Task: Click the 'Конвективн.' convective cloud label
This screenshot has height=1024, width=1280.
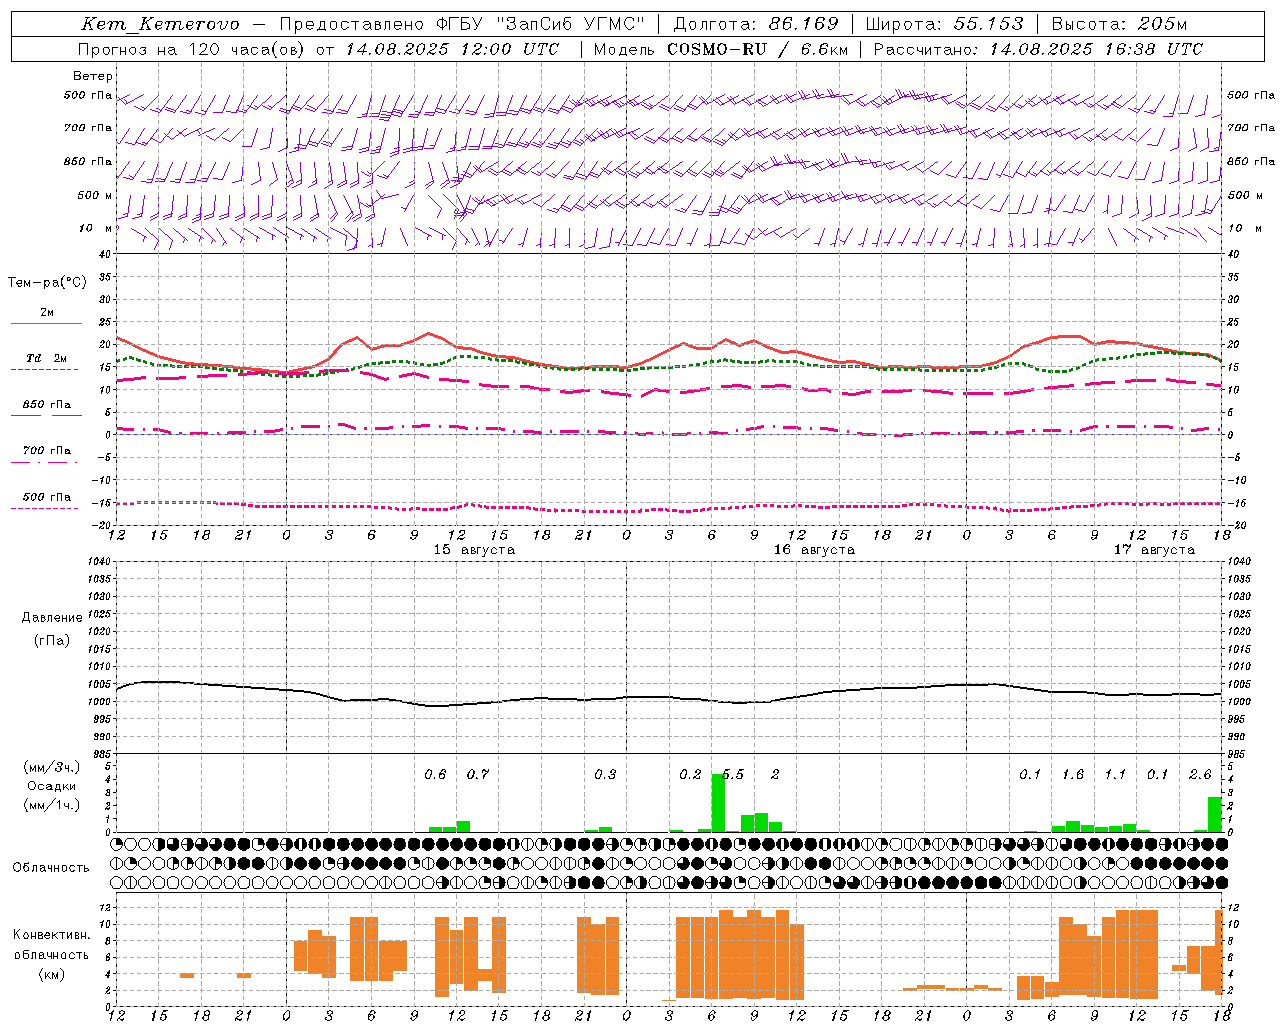Action: (52, 935)
